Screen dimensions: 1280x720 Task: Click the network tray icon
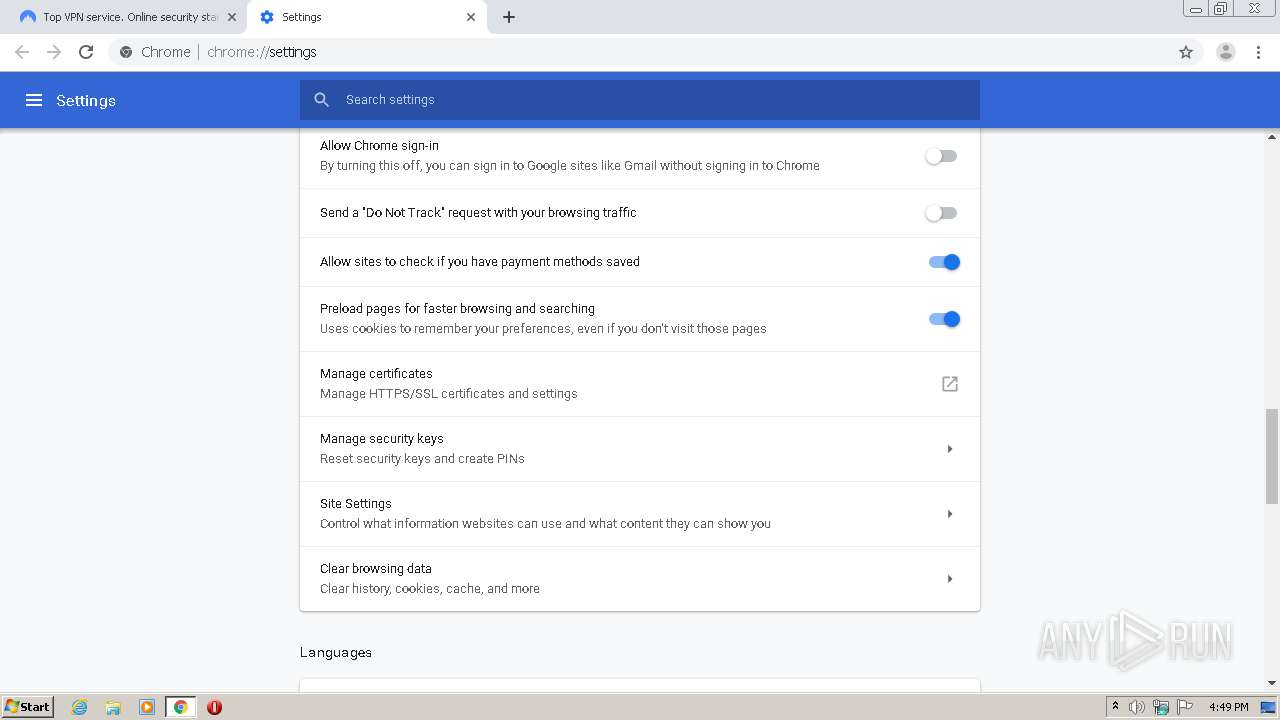pos(1160,707)
